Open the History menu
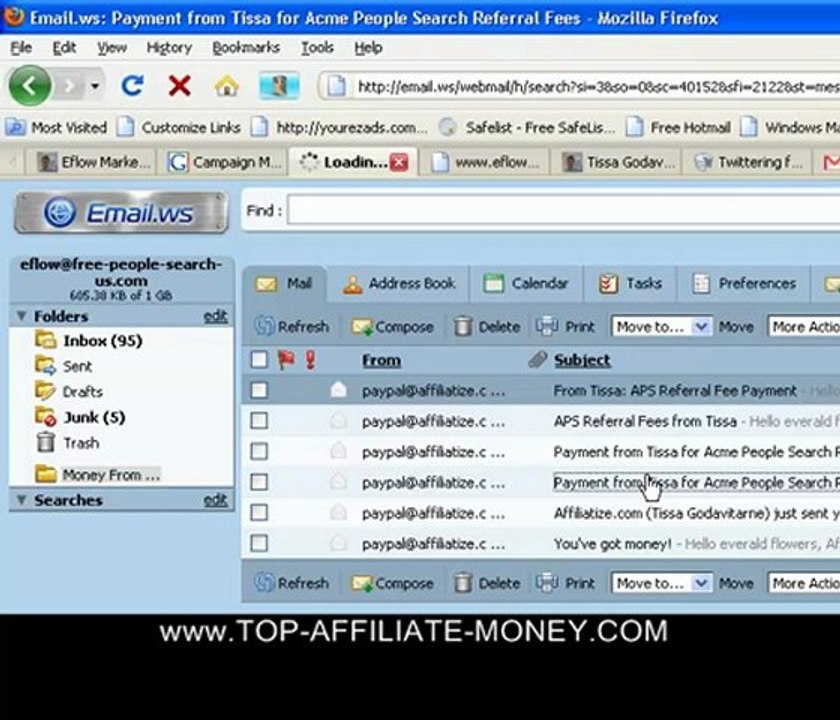Viewport: 840px width, 720px height. (169, 48)
